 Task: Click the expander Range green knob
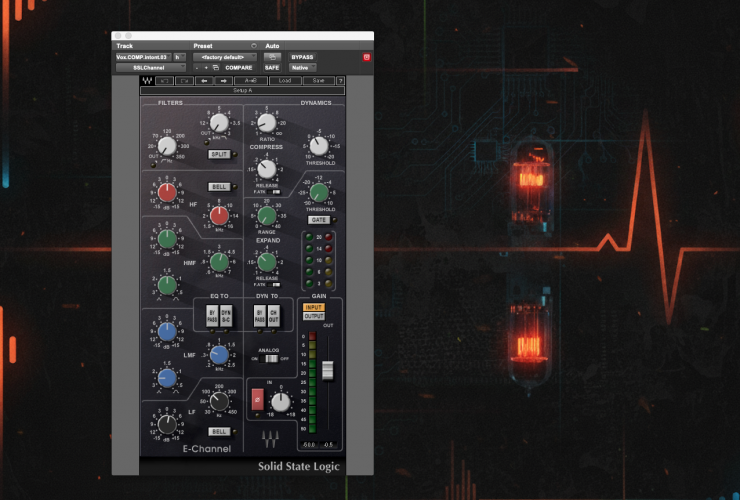[267, 215]
